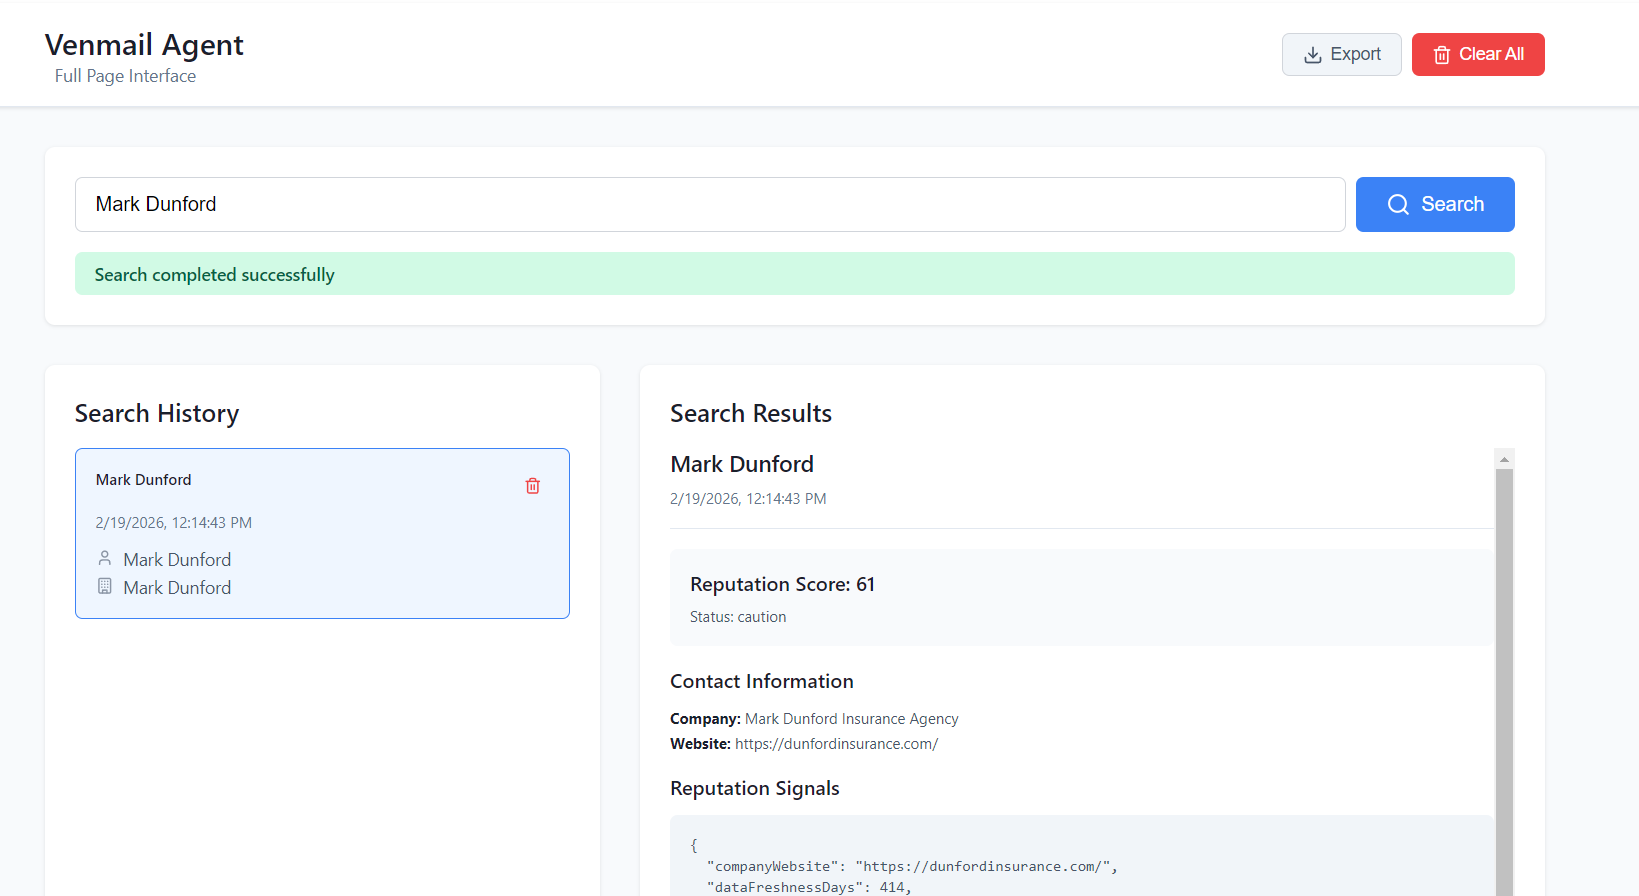Click the Mark Dunford name beside the building icon

pos(177,588)
